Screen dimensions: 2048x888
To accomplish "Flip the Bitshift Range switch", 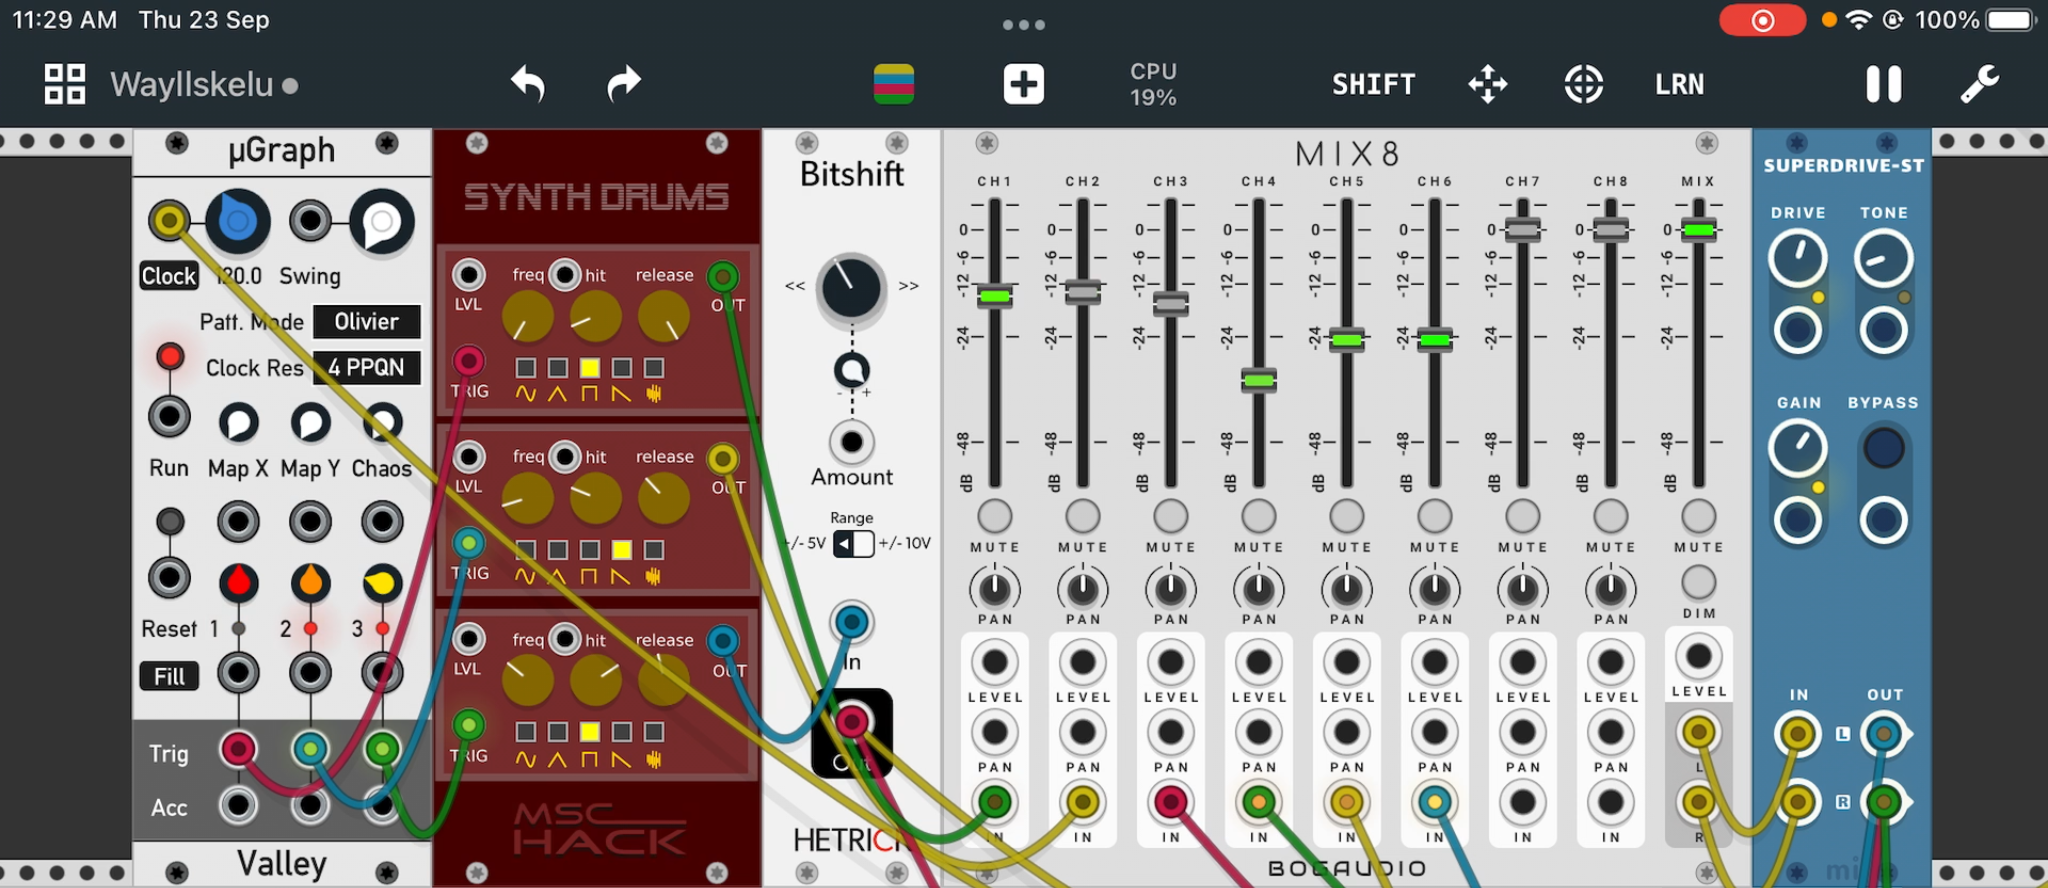I will pyautogui.click(x=854, y=544).
